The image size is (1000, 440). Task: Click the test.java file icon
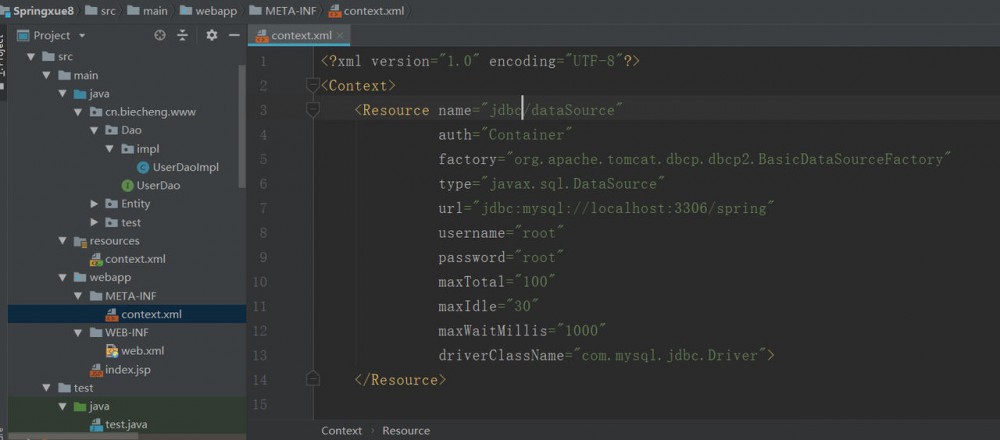pyautogui.click(x=96, y=425)
